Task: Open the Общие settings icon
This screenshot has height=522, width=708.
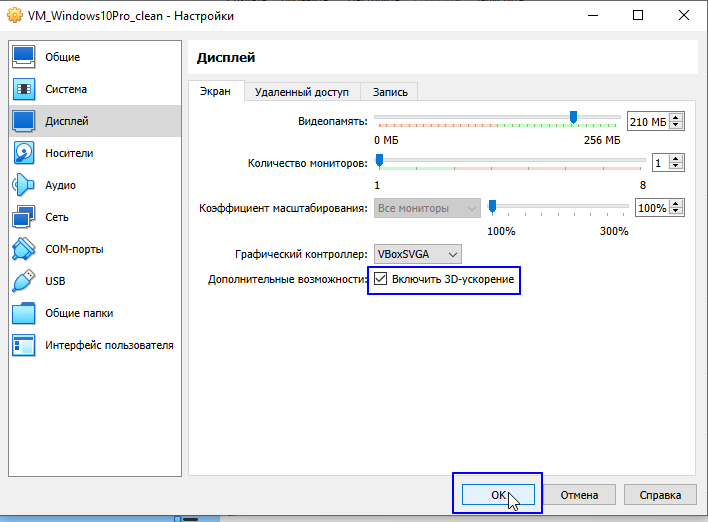Action: [24, 57]
